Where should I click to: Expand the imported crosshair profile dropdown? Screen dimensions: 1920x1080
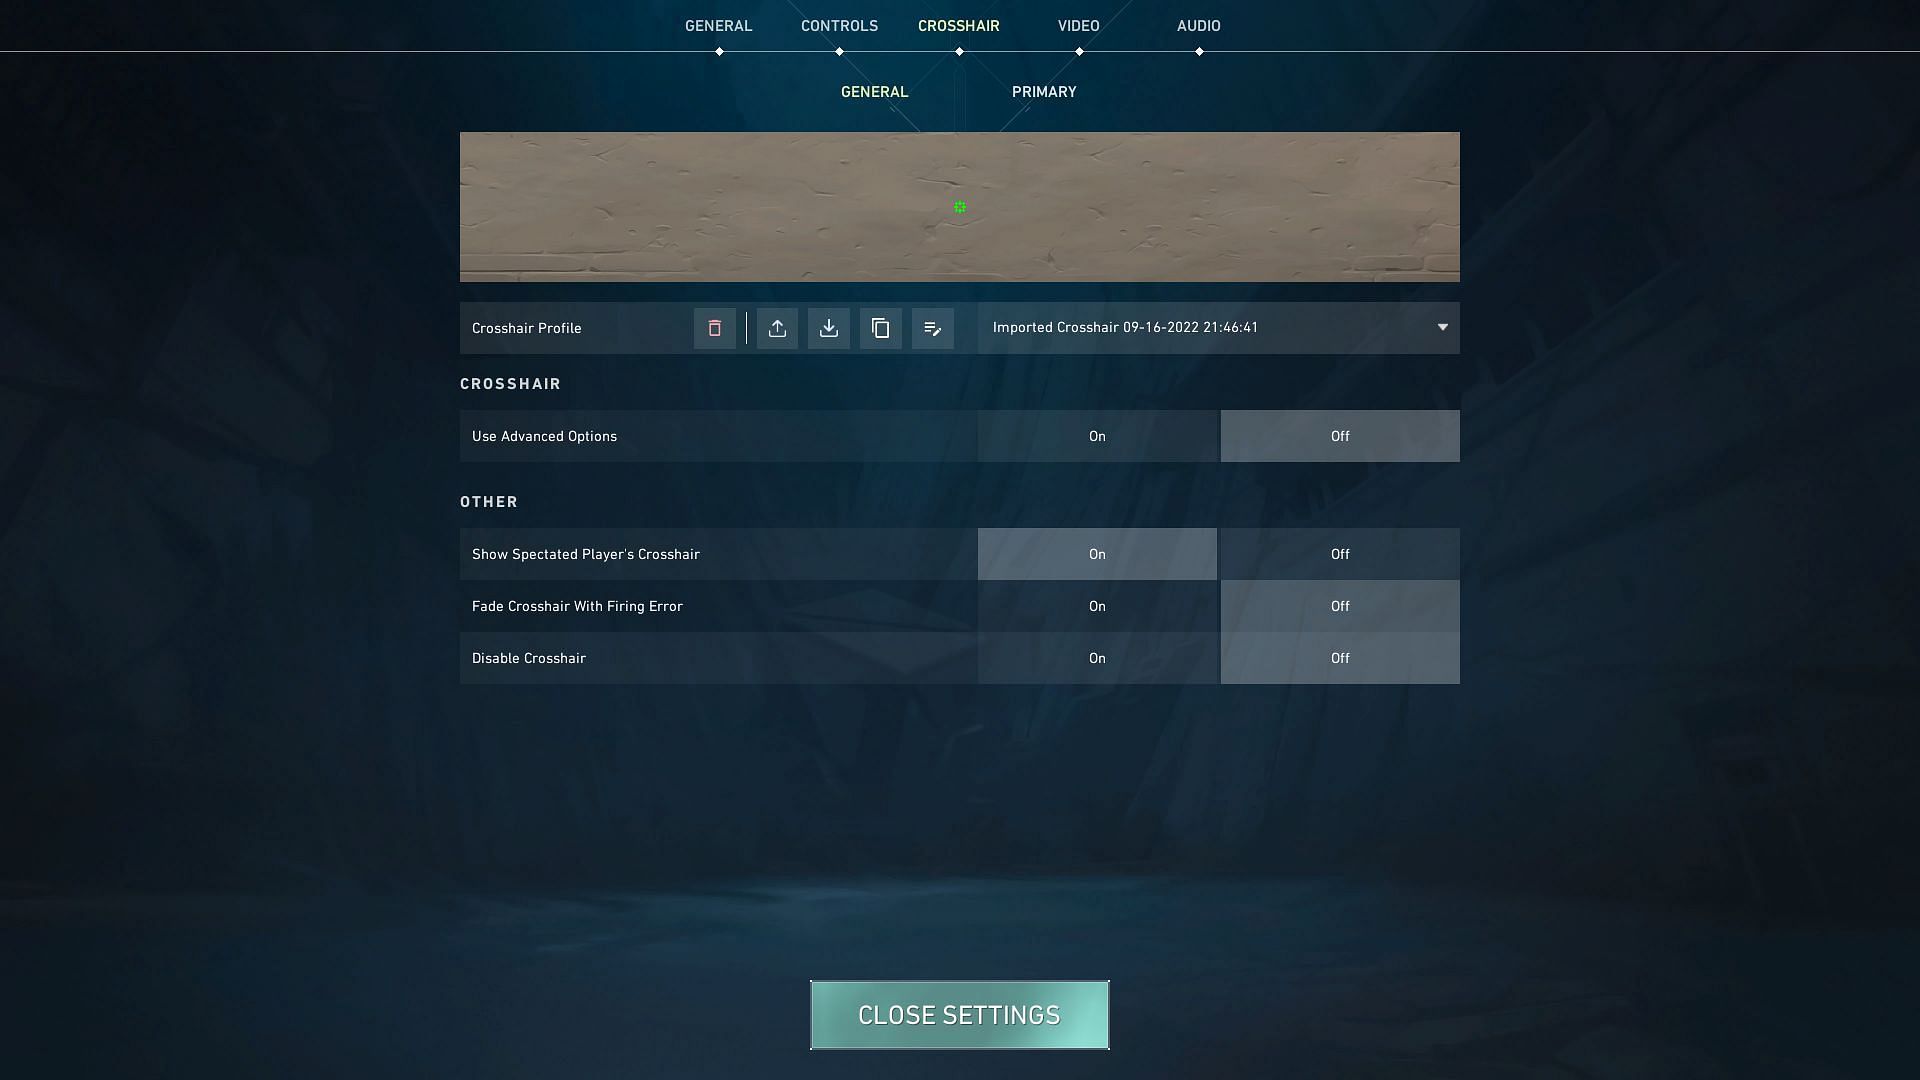click(x=1441, y=327)
